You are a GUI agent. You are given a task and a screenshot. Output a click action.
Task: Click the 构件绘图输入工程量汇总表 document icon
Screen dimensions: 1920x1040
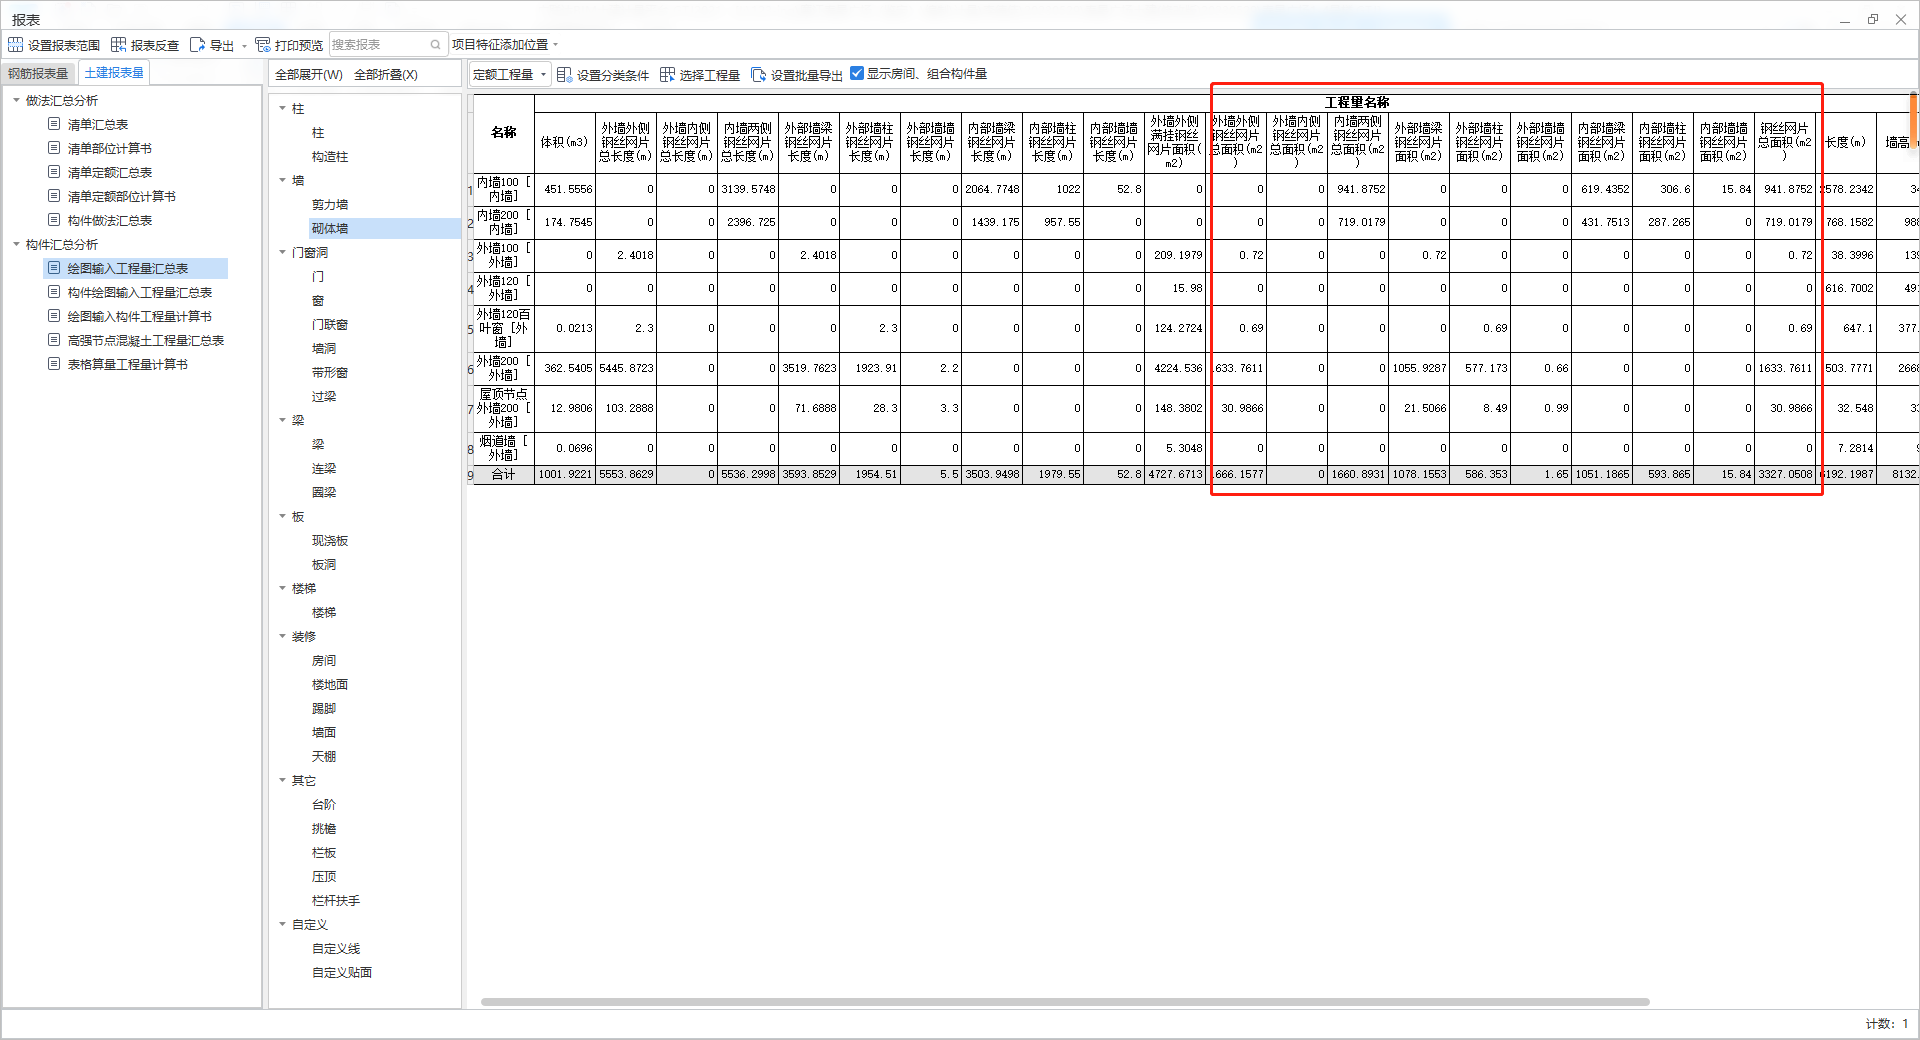click(x=54, y=292)
